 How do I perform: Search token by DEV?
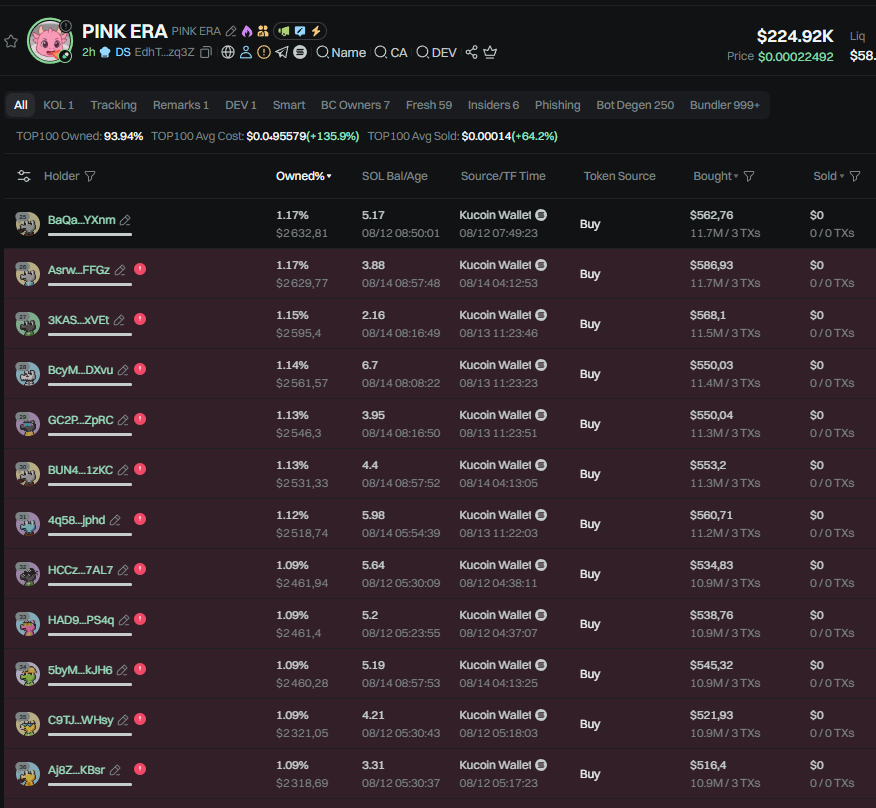tap(437, 53)
